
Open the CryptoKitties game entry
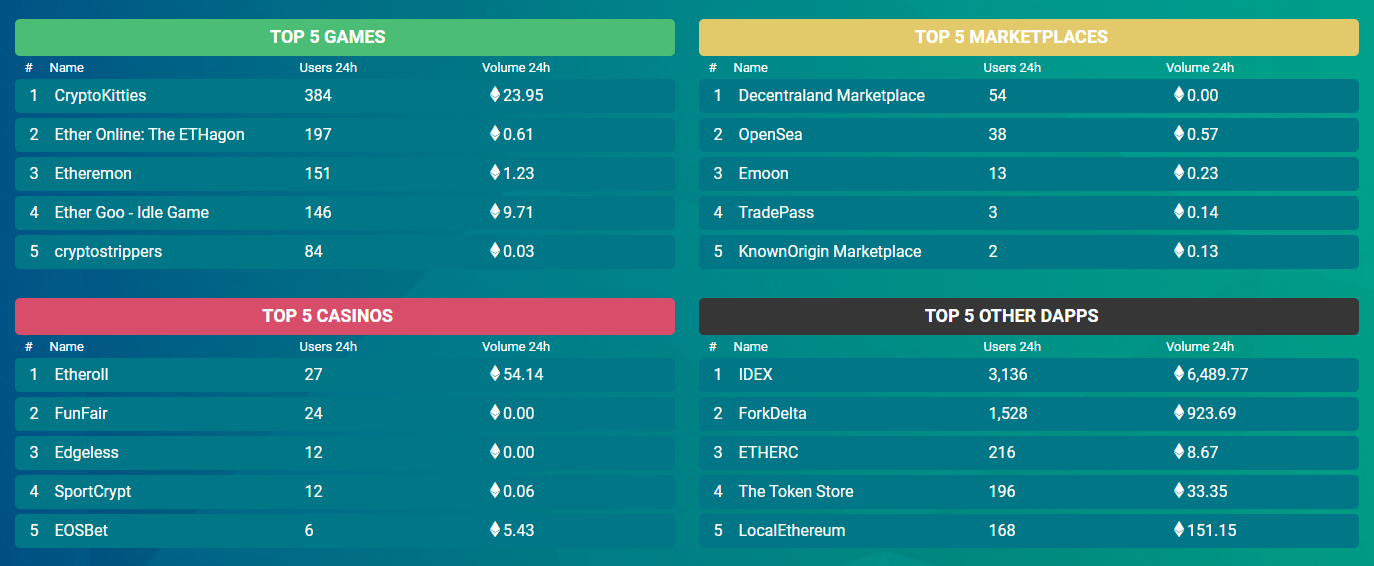(x=100, y=96)
